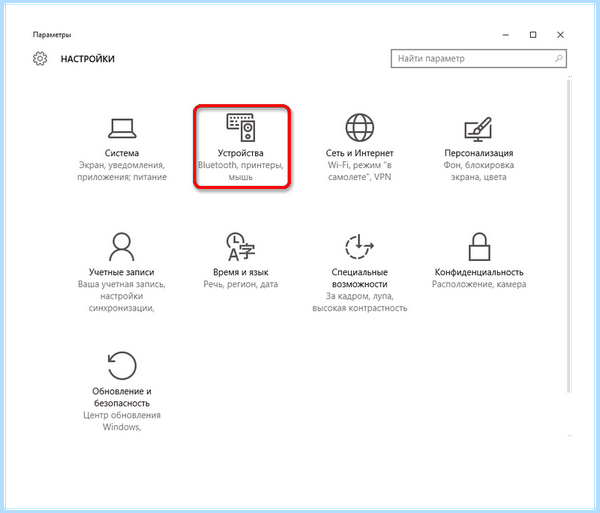Click the Сеть и Интернет label
The width and height of the screenshot is (600, 513).
coord(359,153)
